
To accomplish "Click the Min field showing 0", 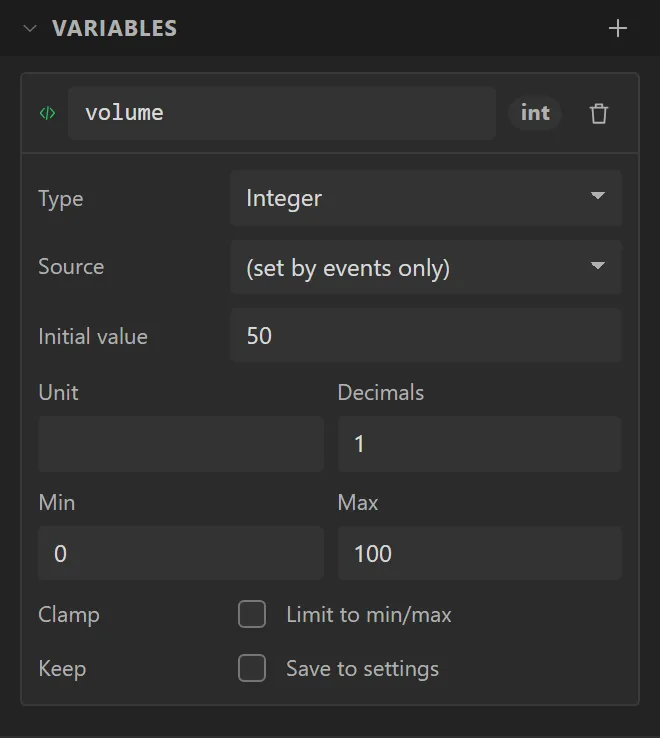I will point(181,553).
